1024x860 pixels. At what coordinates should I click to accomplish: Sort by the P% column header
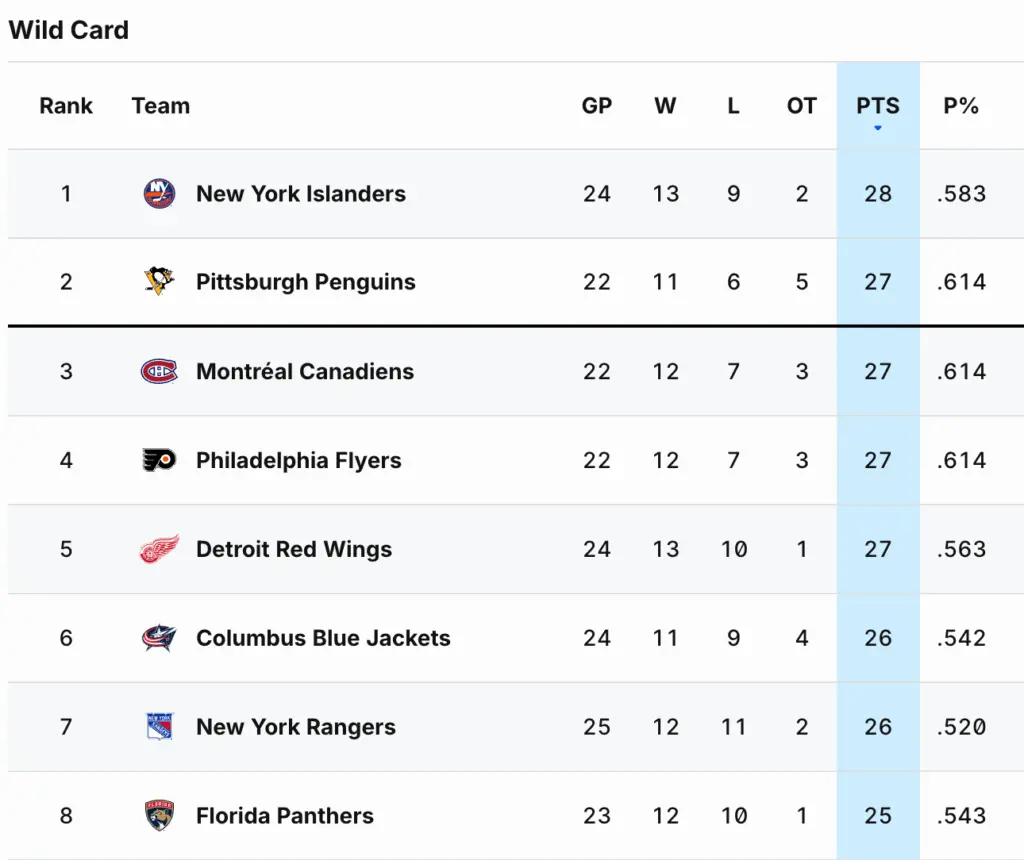coord(961,106)
